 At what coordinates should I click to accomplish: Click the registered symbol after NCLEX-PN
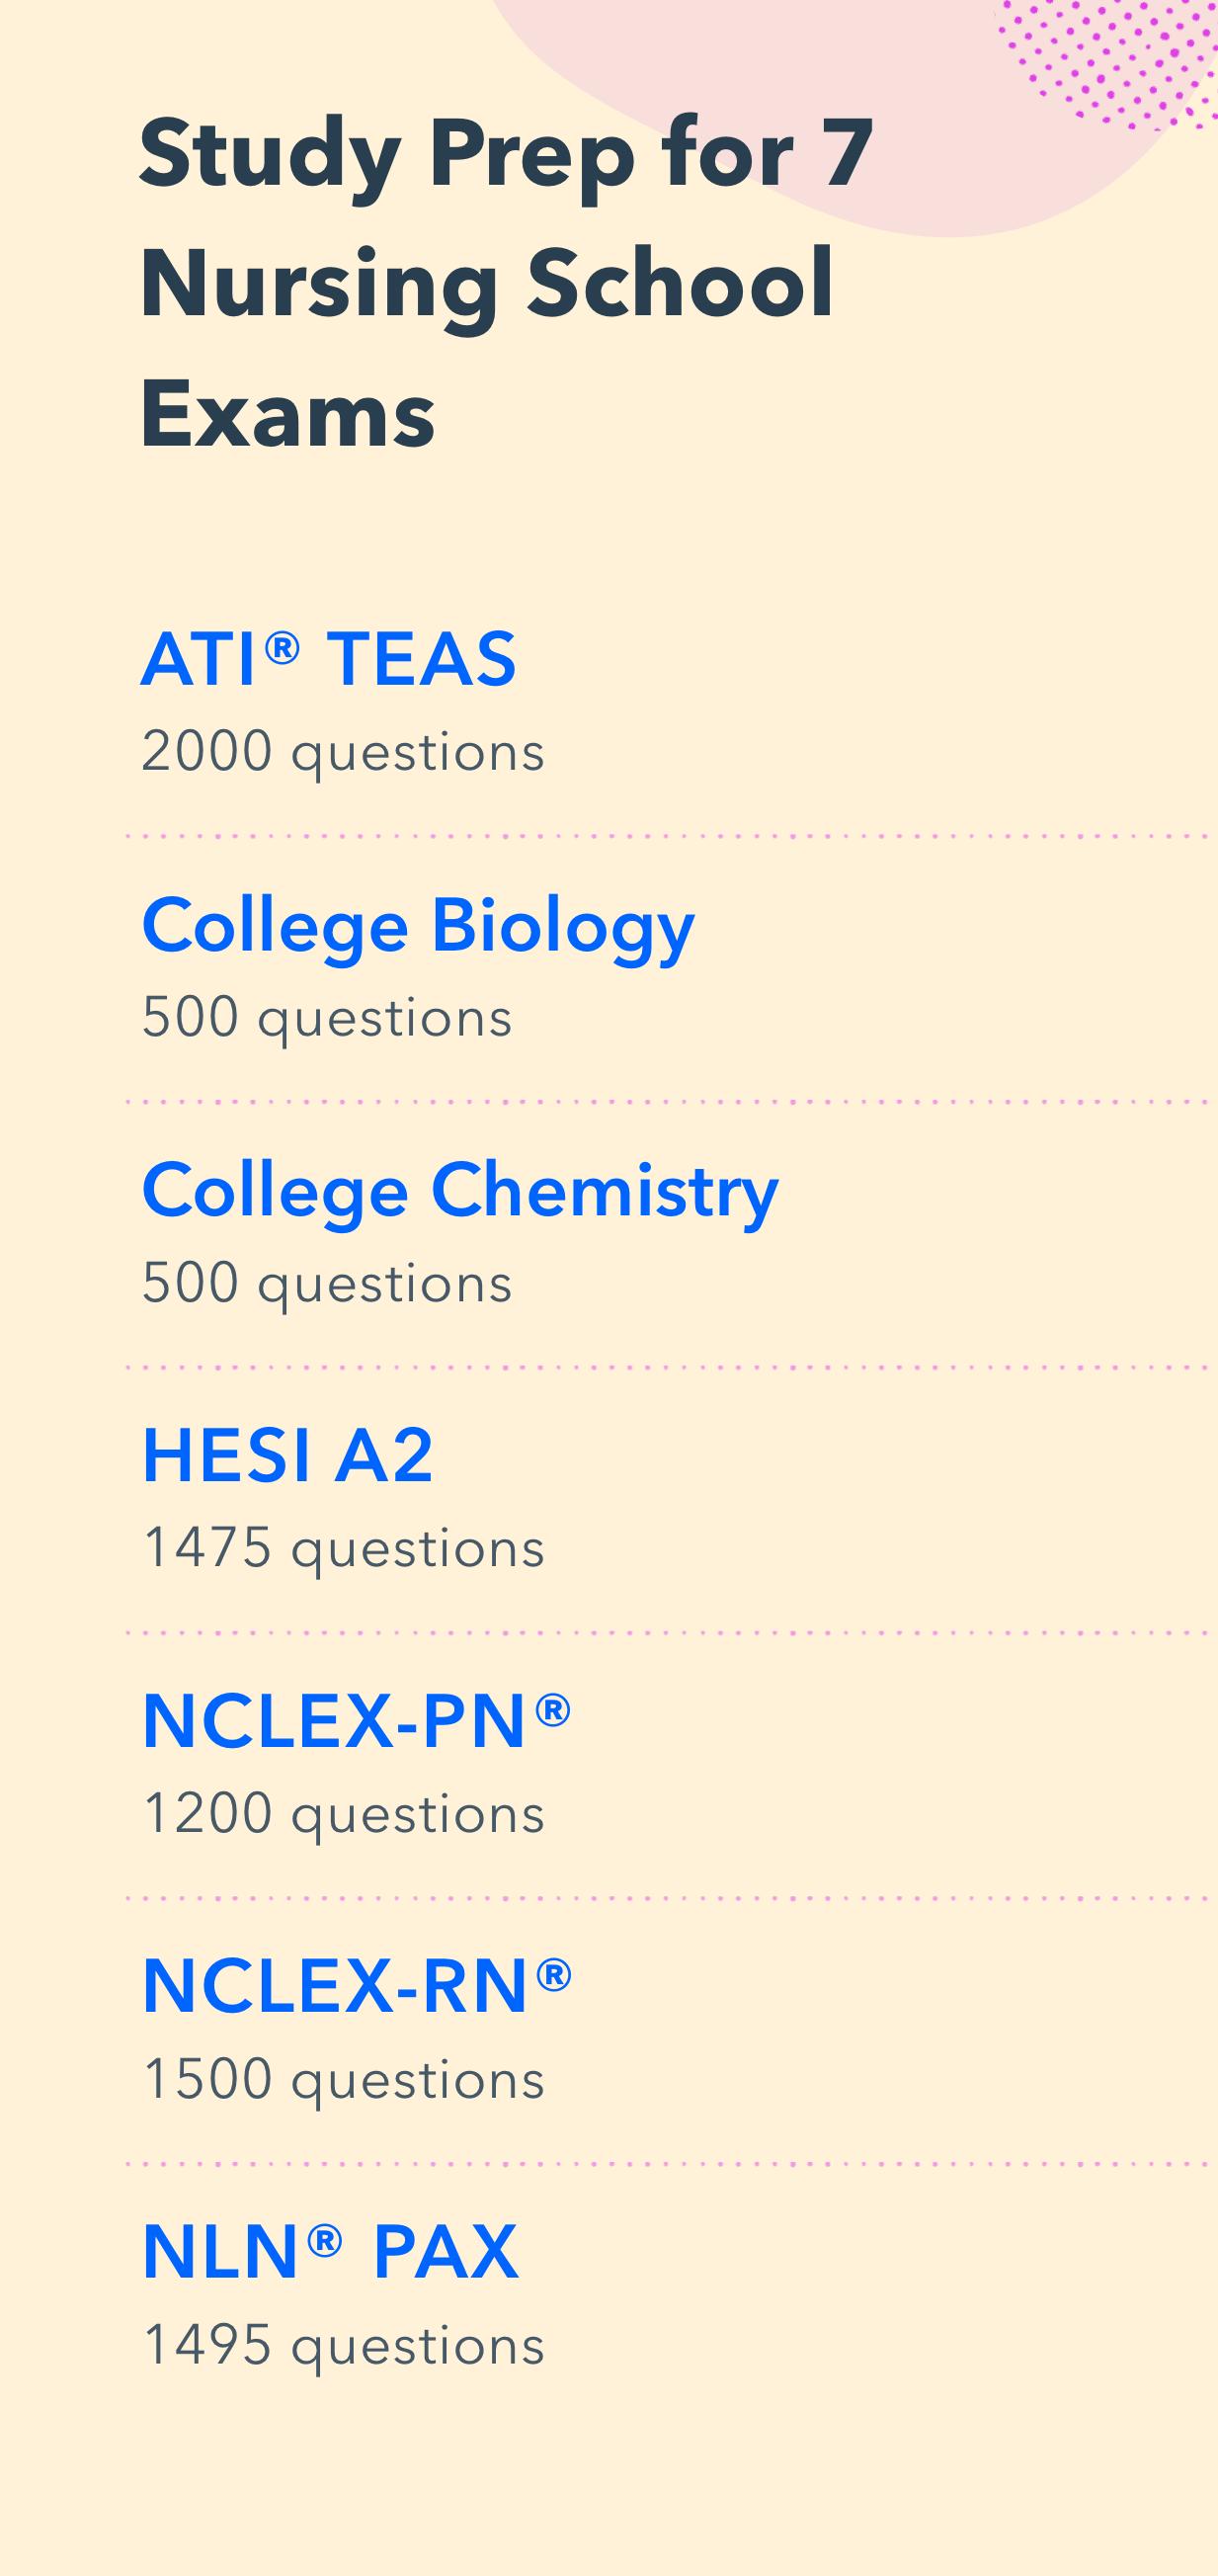click(553, 1709)
